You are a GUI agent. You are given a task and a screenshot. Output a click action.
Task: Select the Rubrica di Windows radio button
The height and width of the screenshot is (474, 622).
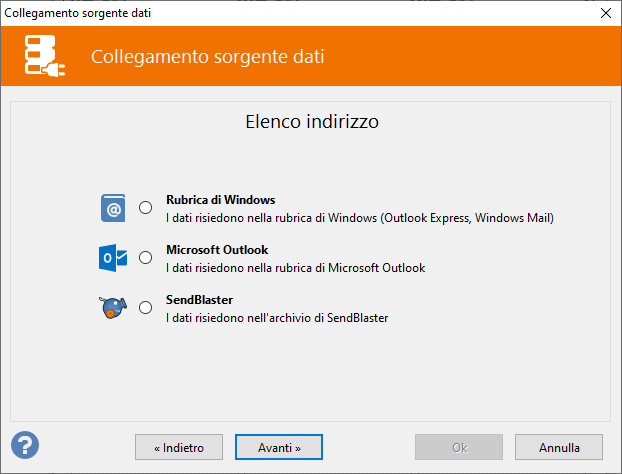146,207
